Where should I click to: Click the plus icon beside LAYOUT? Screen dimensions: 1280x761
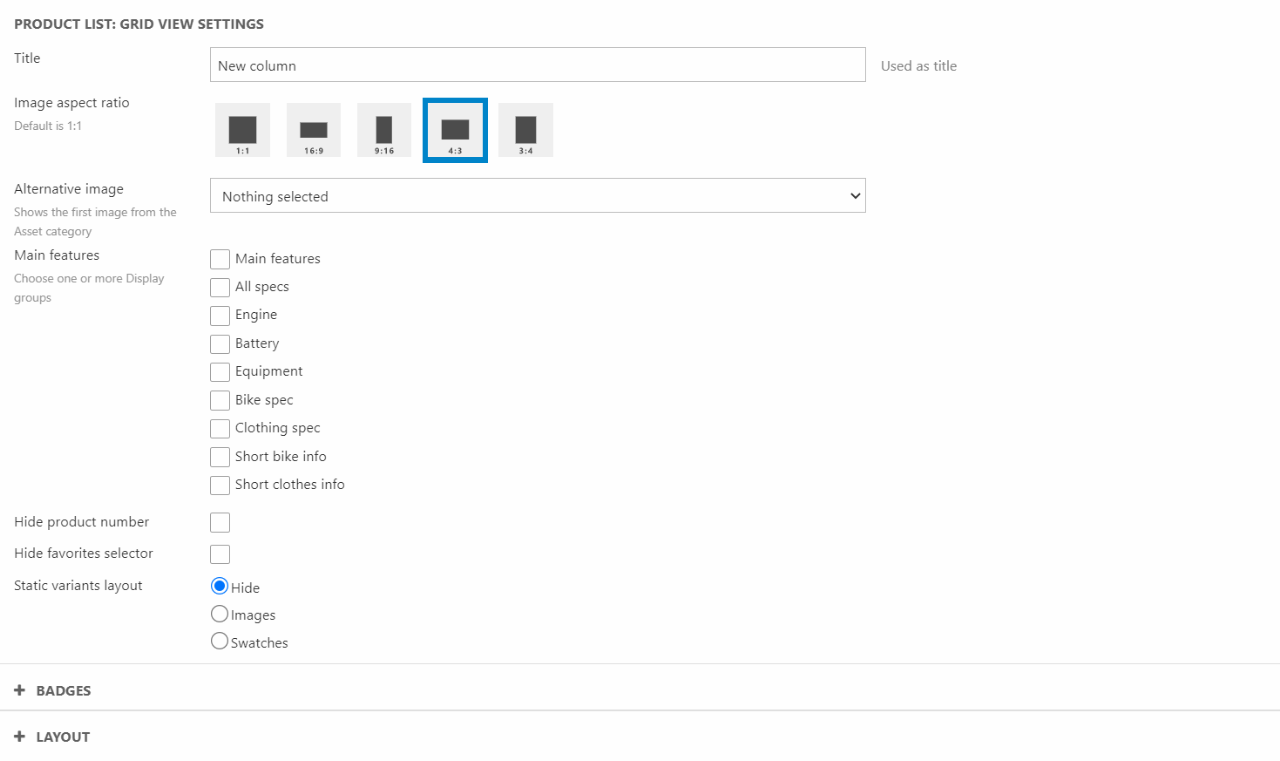click(20, 736)
